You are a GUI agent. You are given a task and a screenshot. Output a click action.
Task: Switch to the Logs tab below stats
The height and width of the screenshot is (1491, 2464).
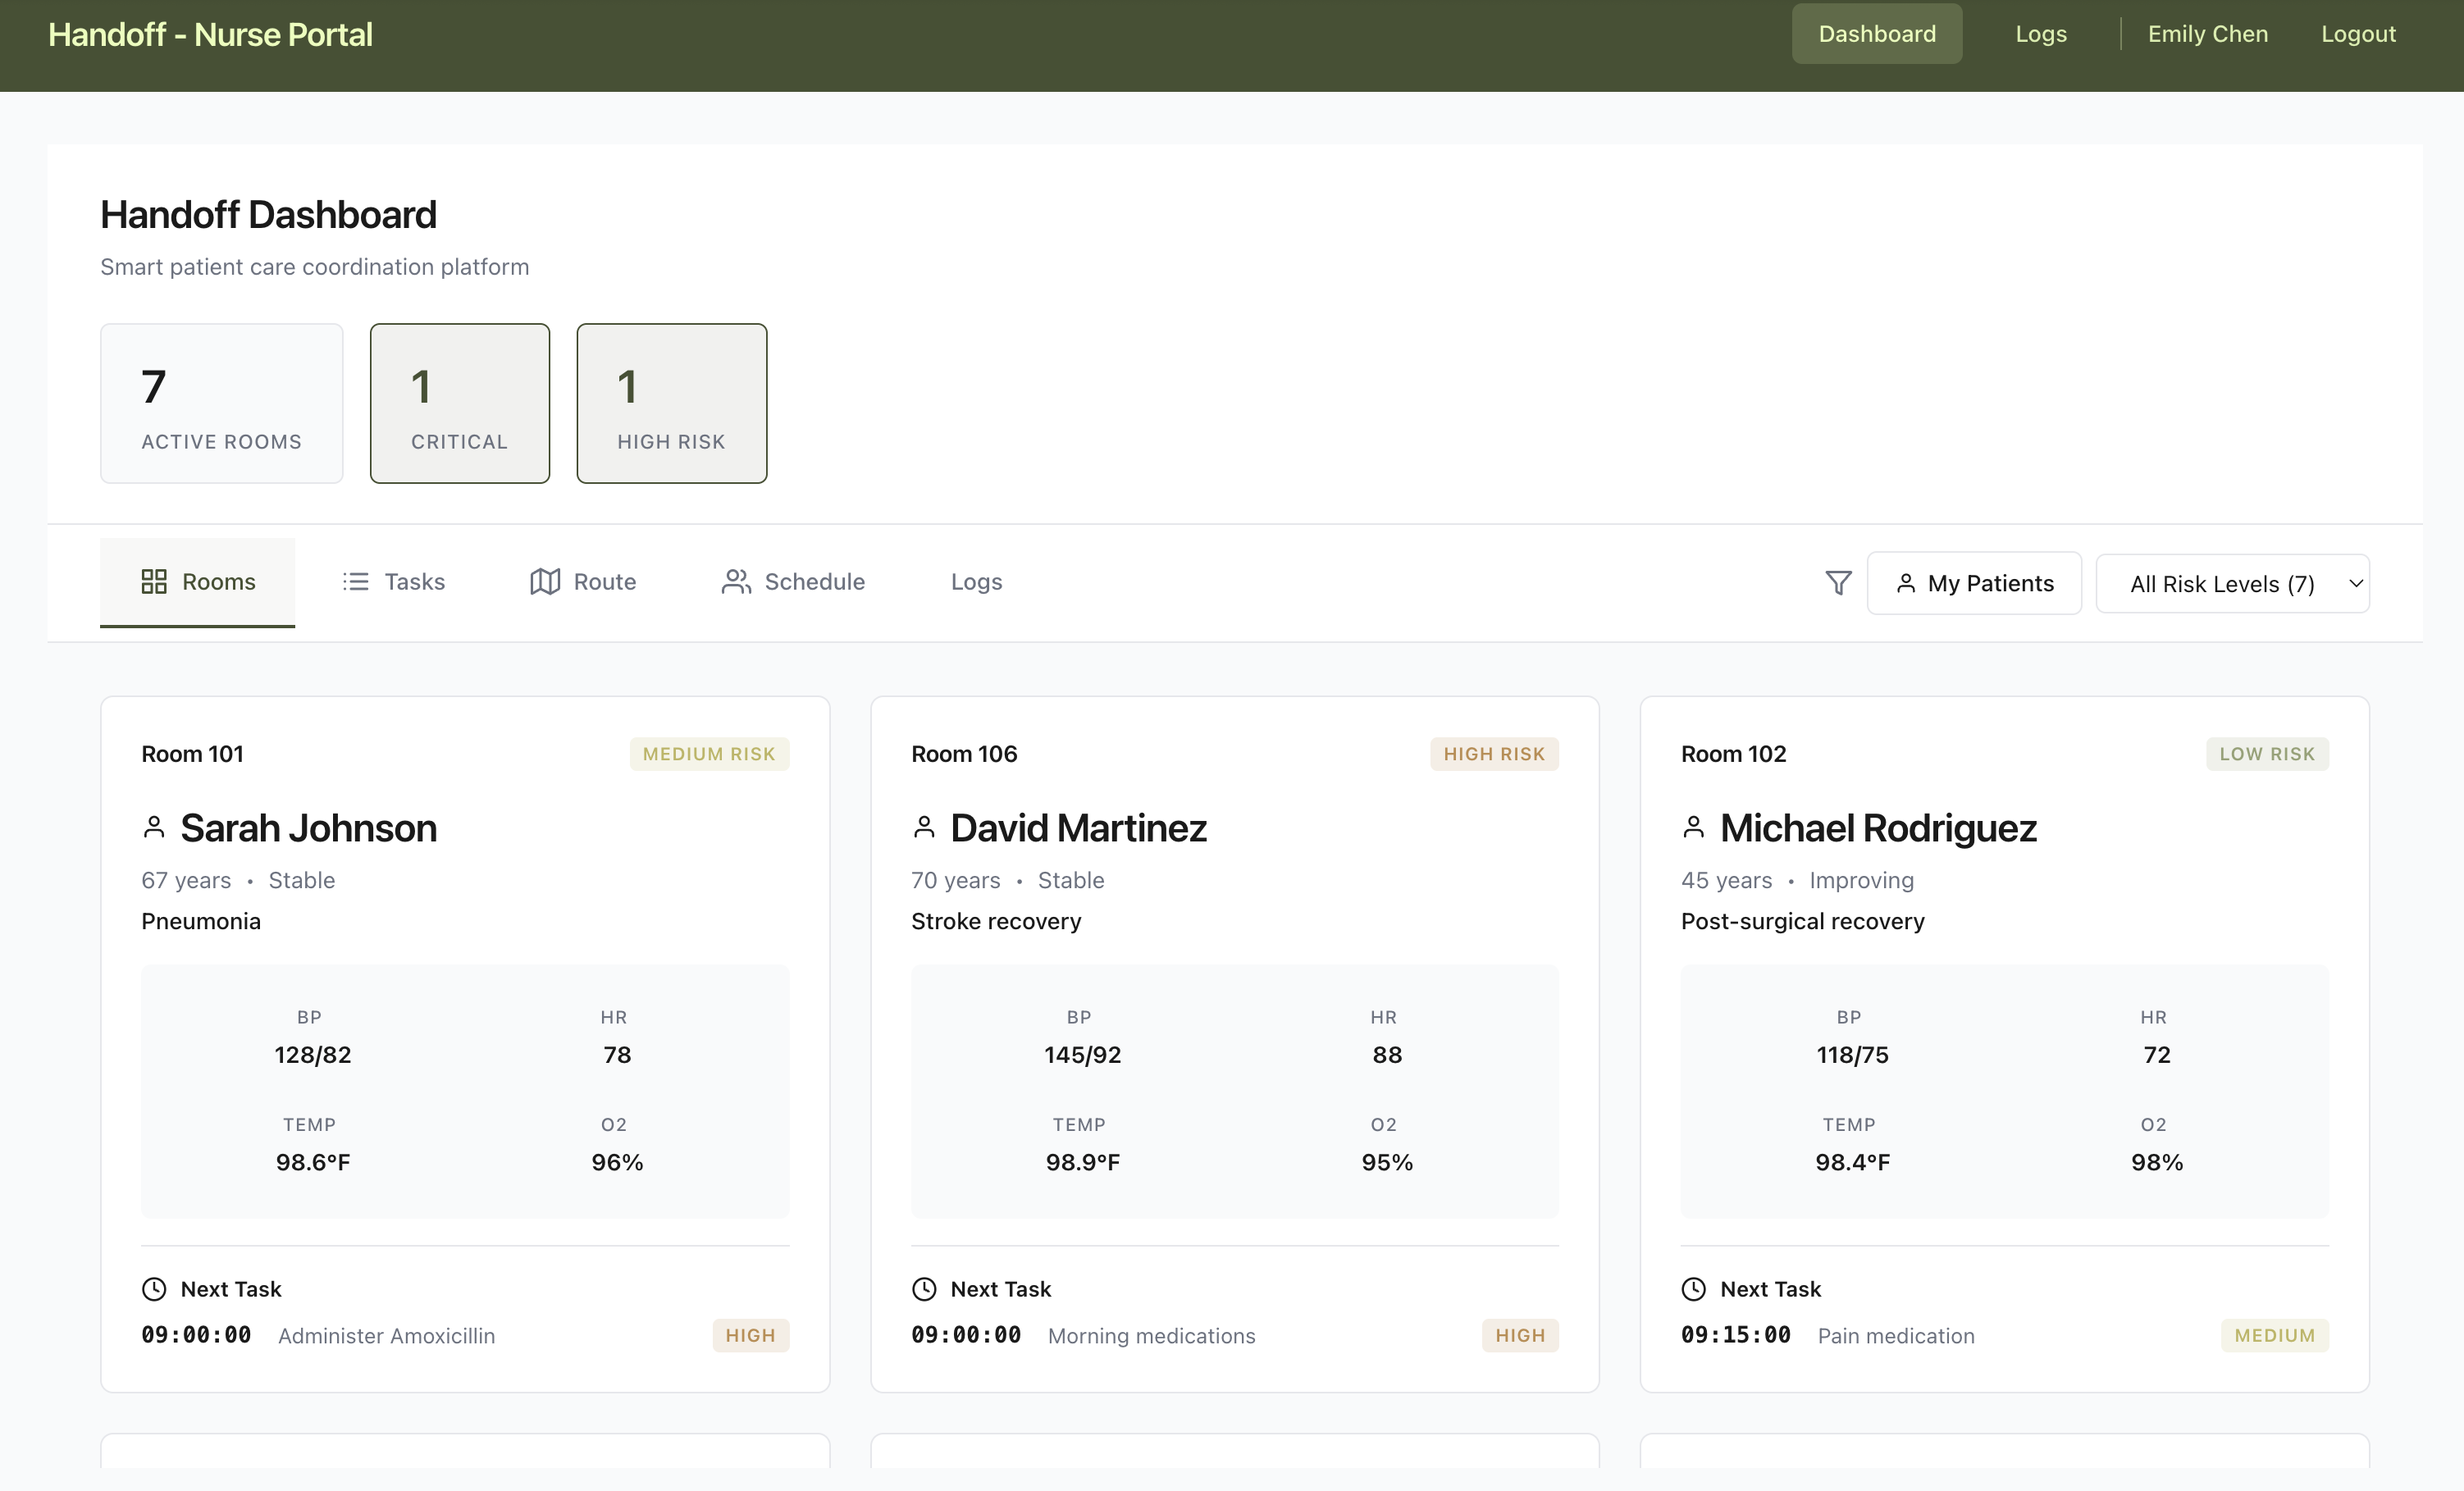[x=976, y=582]
